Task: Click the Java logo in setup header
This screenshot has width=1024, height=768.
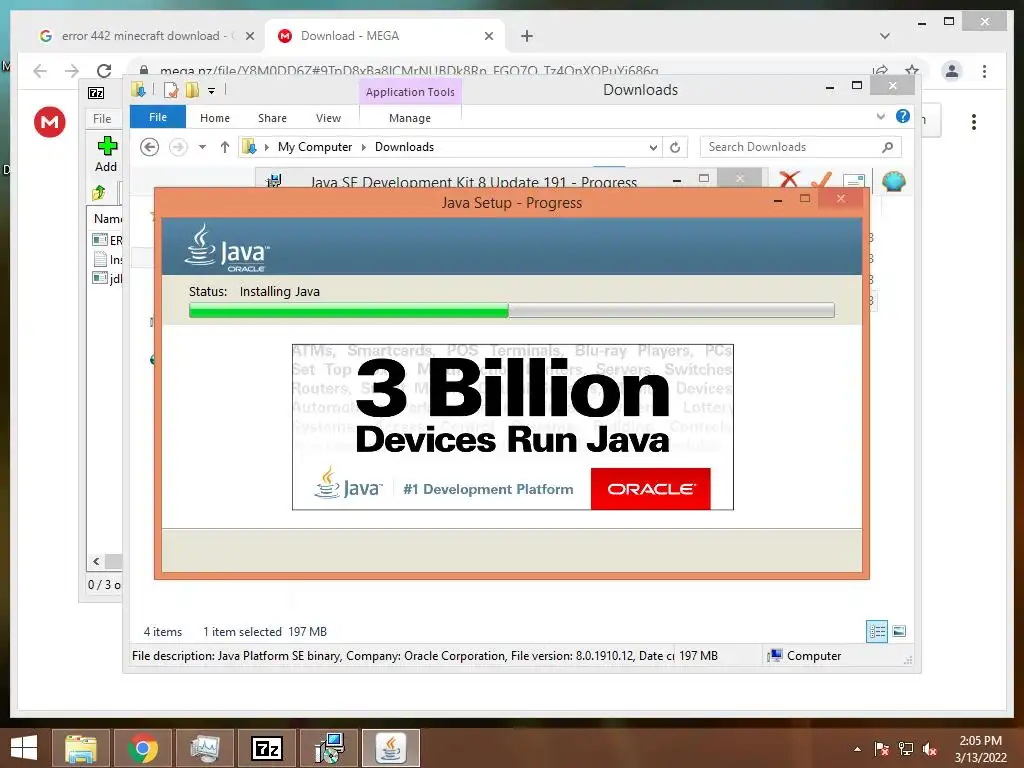Action: [x=227, y=248]
